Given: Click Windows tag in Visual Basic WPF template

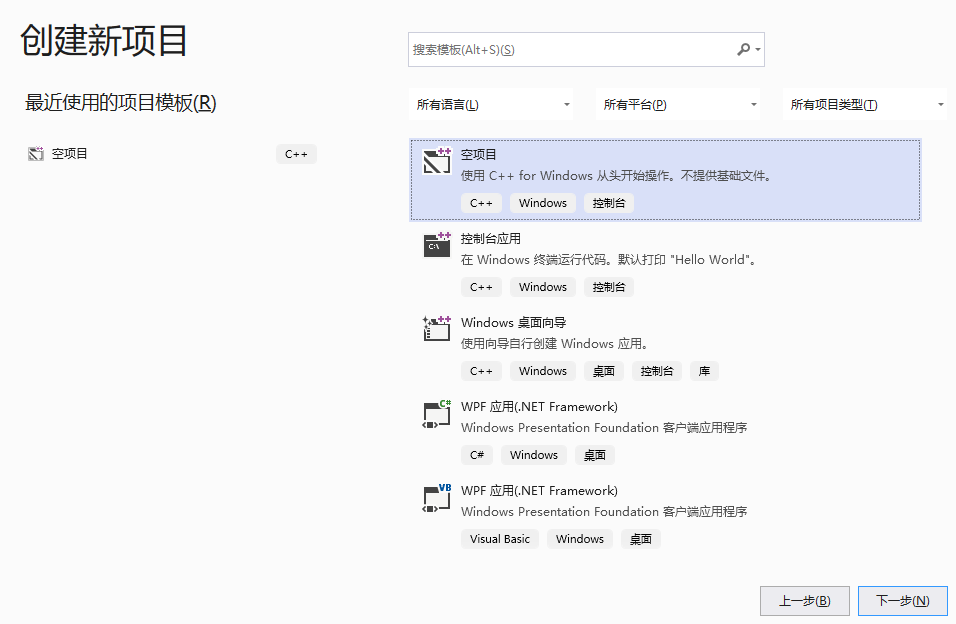Looking at the screenshot, I should (580, 539).
